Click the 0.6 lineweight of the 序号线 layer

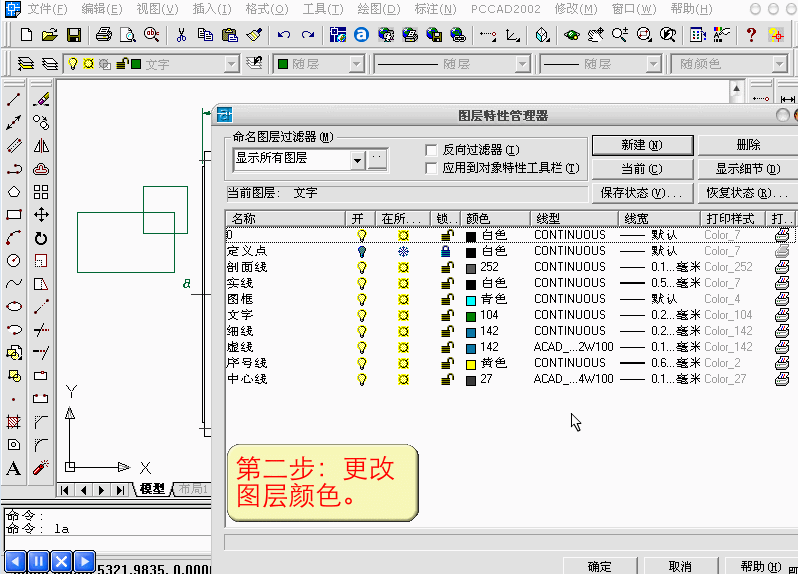(x=660, y=363)
